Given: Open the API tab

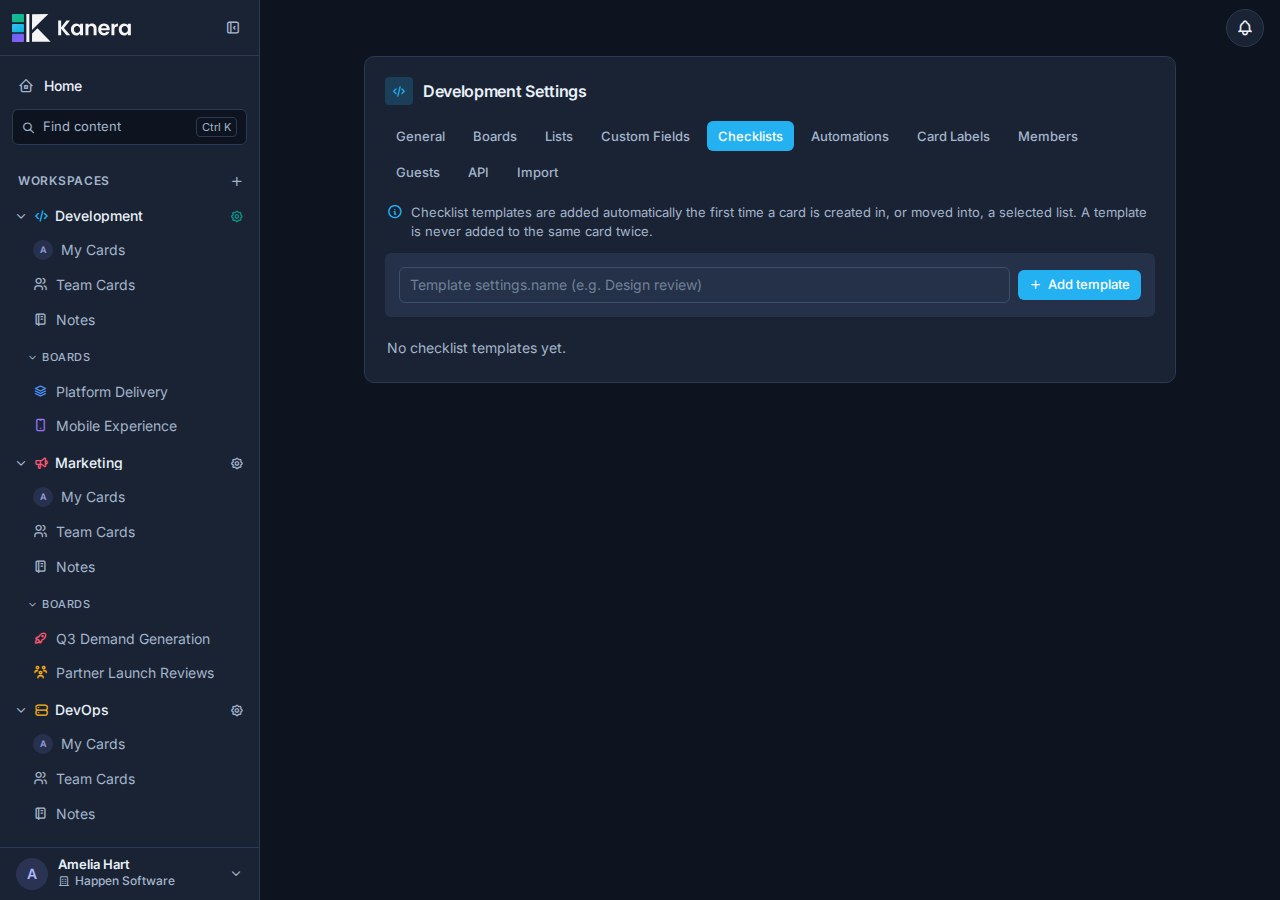Looking at the screenshot, I should click(x=478, y=172).
